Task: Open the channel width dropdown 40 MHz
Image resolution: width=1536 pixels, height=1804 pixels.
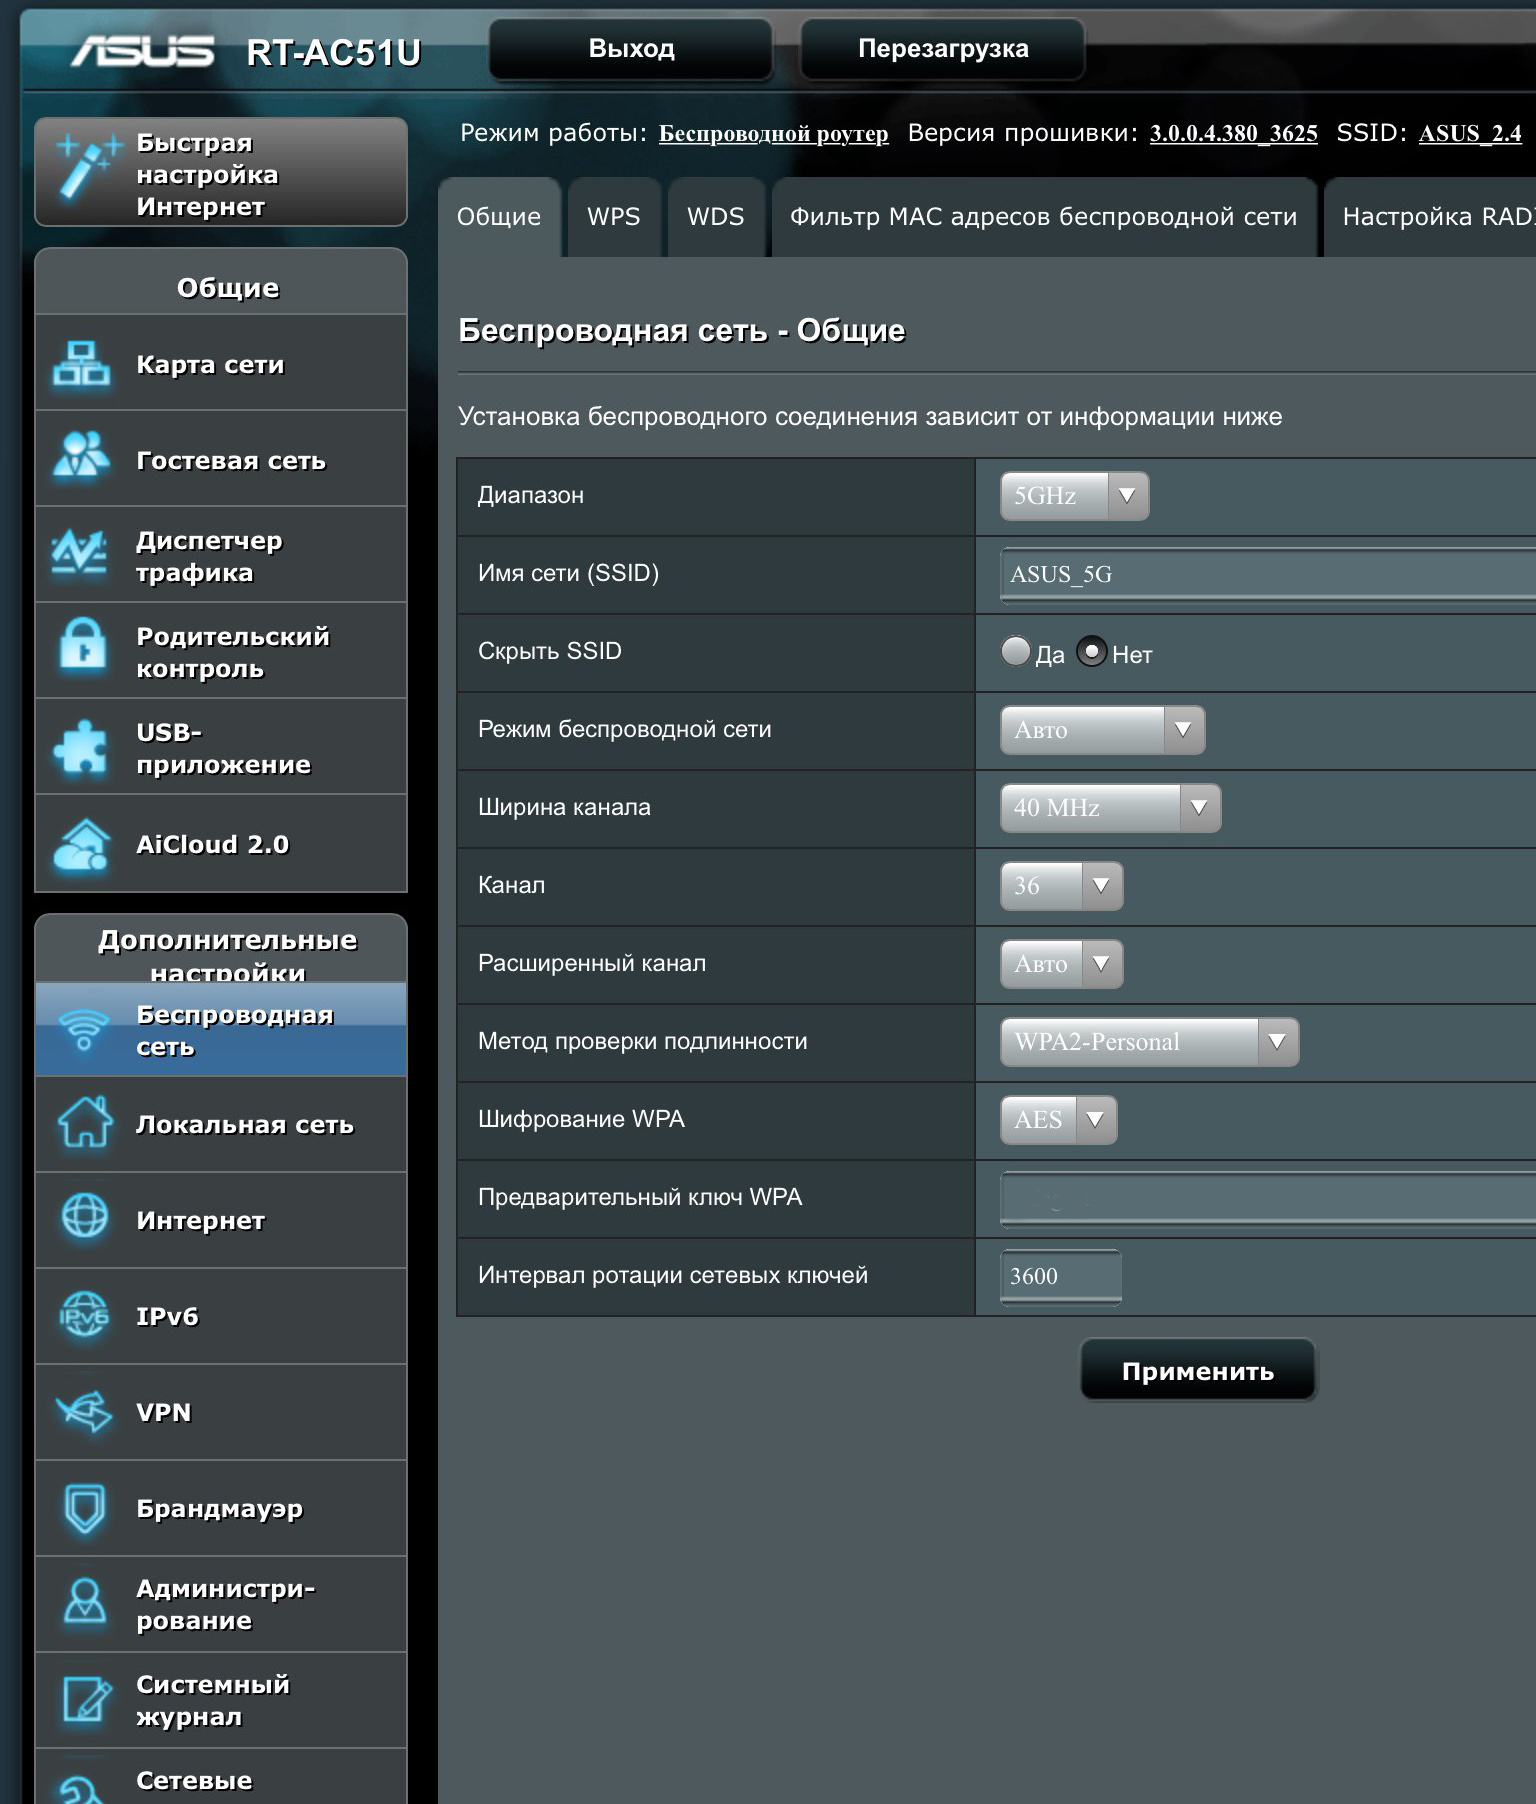Action: (1110, 808)
